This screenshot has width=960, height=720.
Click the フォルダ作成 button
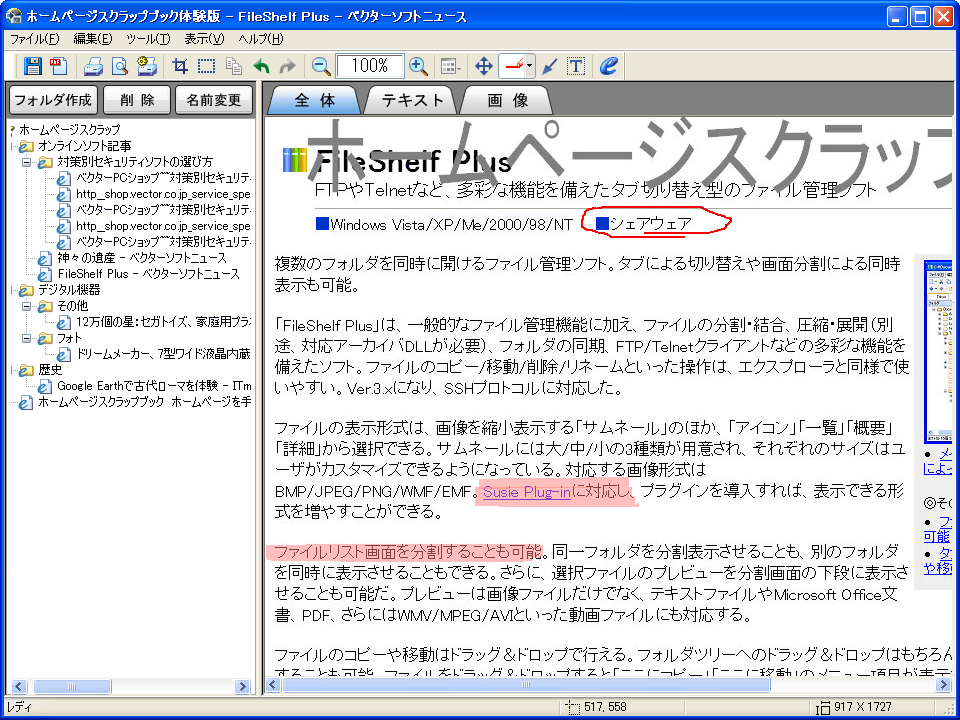click(x=53, y=100)
